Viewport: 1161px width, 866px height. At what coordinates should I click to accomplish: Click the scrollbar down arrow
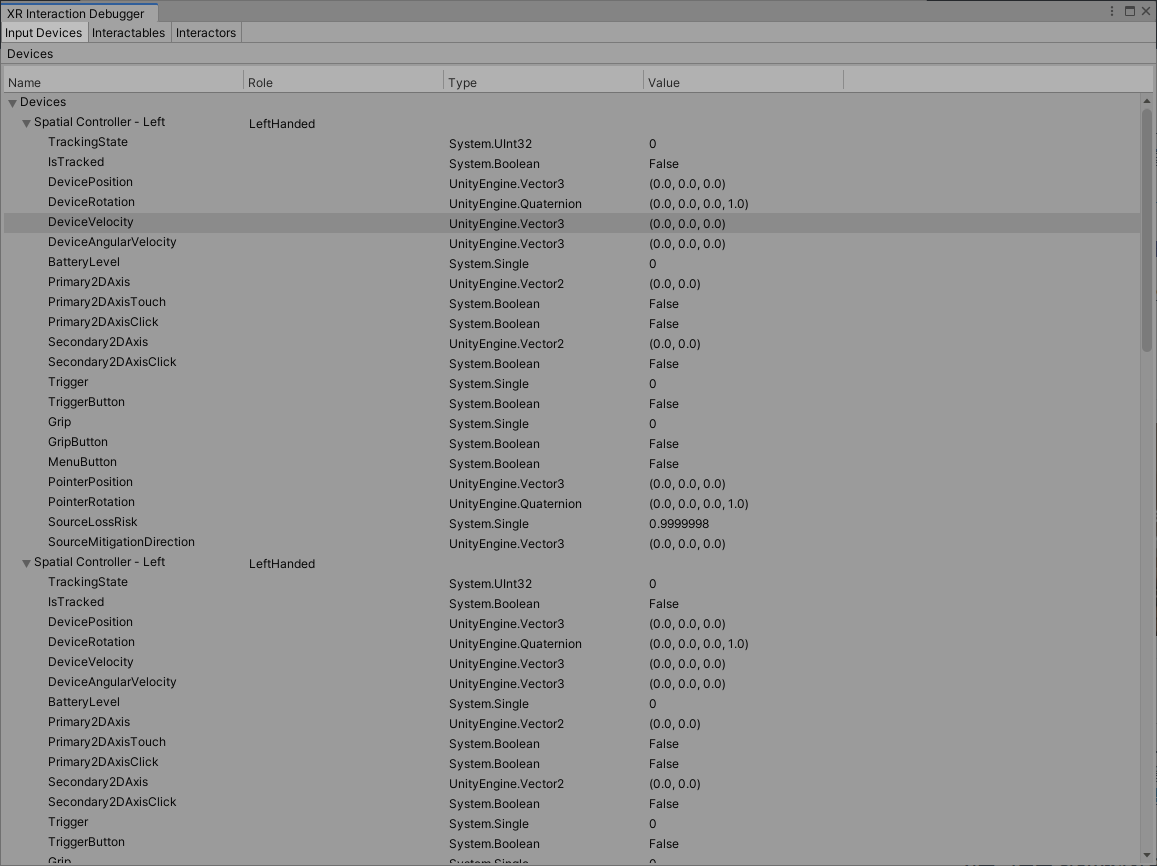1147,856
